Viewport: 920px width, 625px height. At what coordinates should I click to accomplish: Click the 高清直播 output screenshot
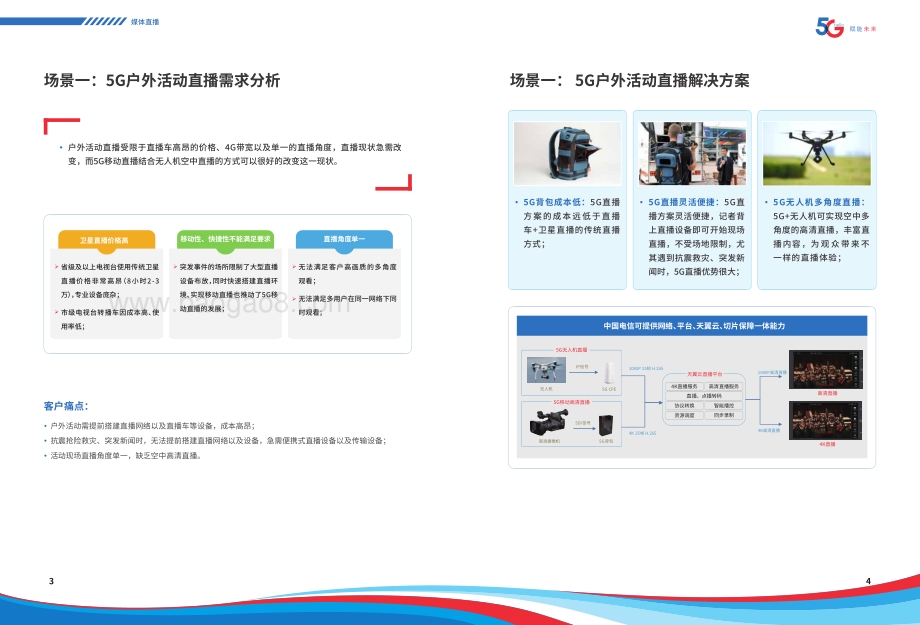(x=826, y=370)
